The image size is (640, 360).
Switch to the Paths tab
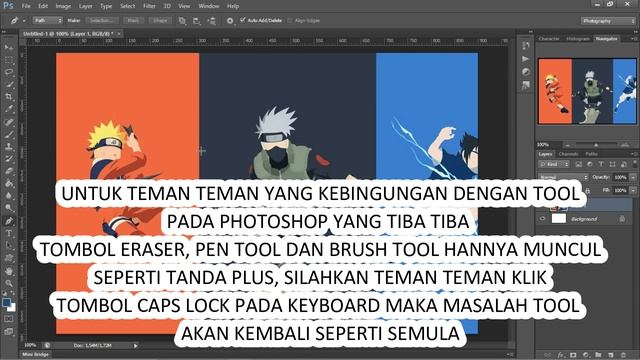tap(591, 154)
